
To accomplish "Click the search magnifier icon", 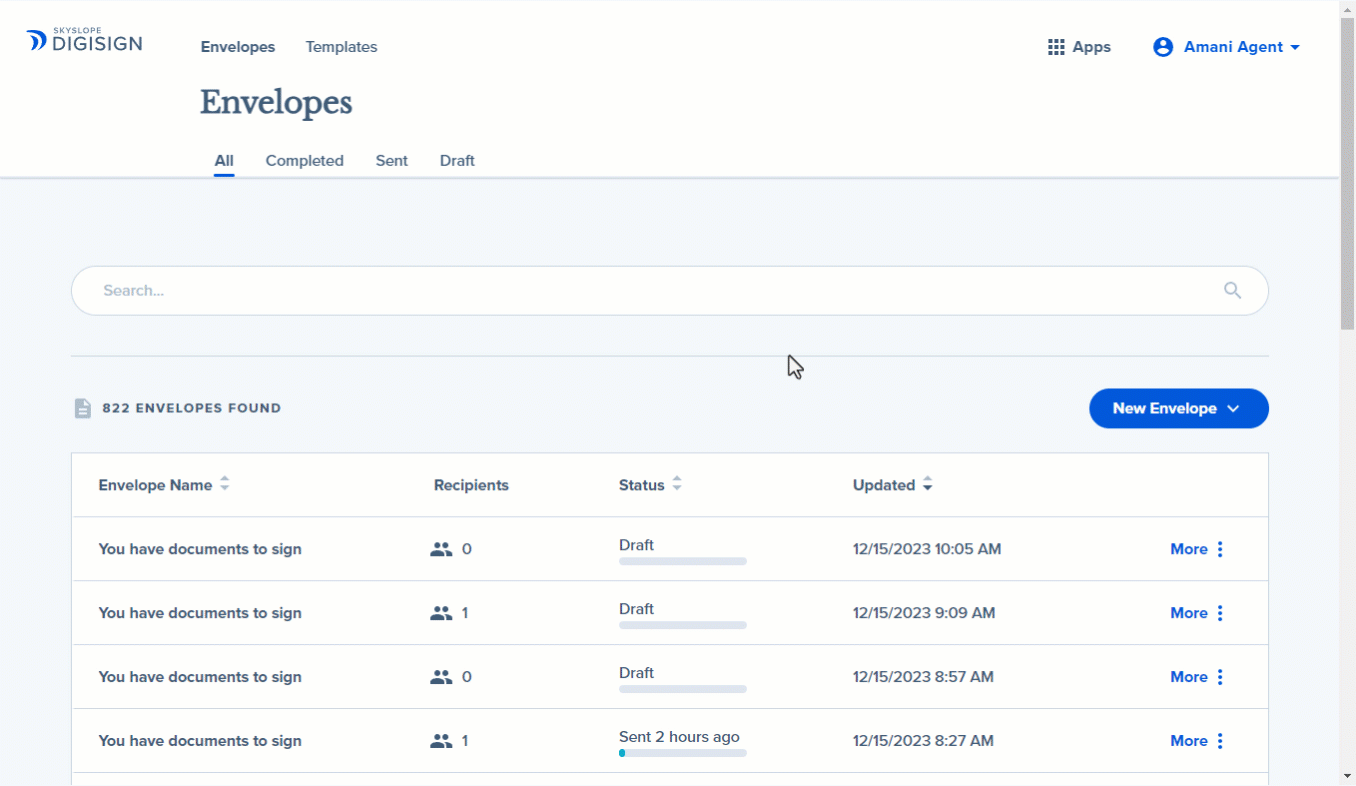I will pos(1232,290).
